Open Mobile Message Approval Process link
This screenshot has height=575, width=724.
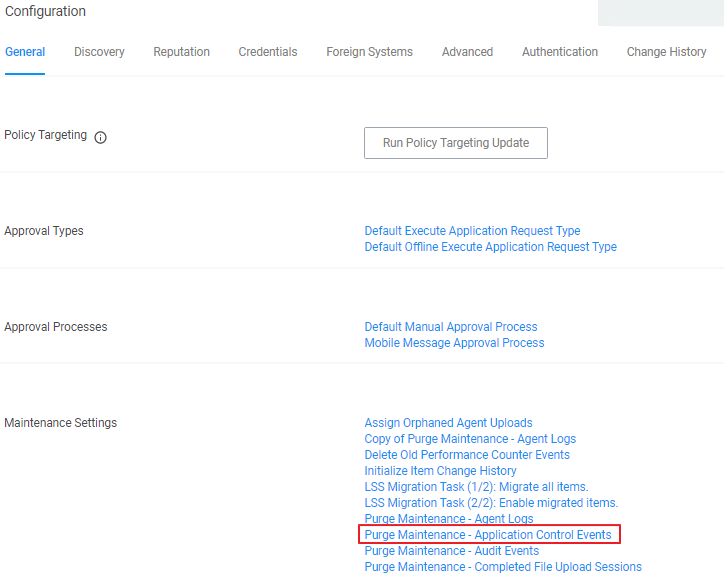tap(454, 343)
